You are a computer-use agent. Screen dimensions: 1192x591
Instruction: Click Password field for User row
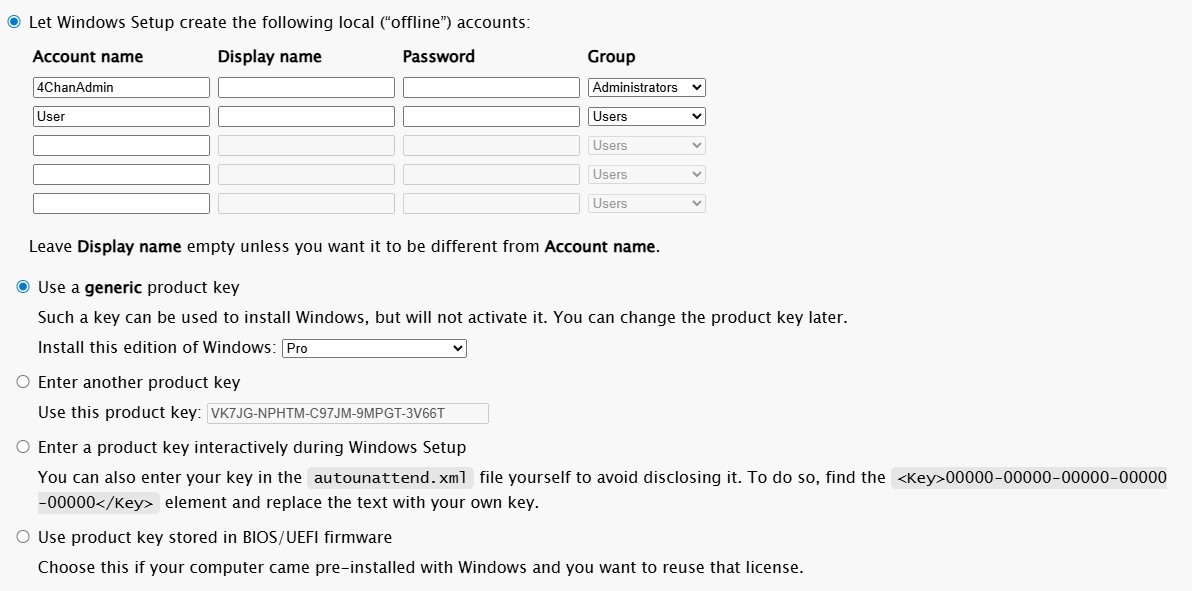coord(491,116)
